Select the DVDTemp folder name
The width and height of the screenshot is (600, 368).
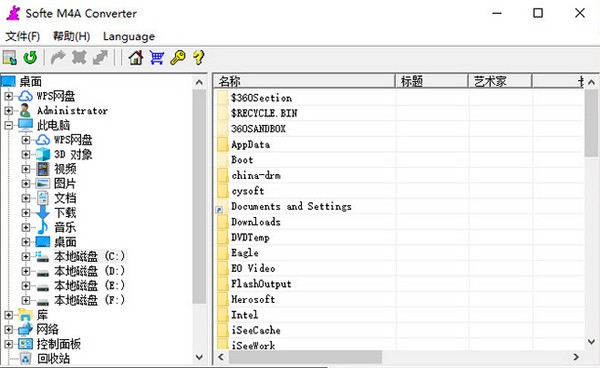pos(250,238)
